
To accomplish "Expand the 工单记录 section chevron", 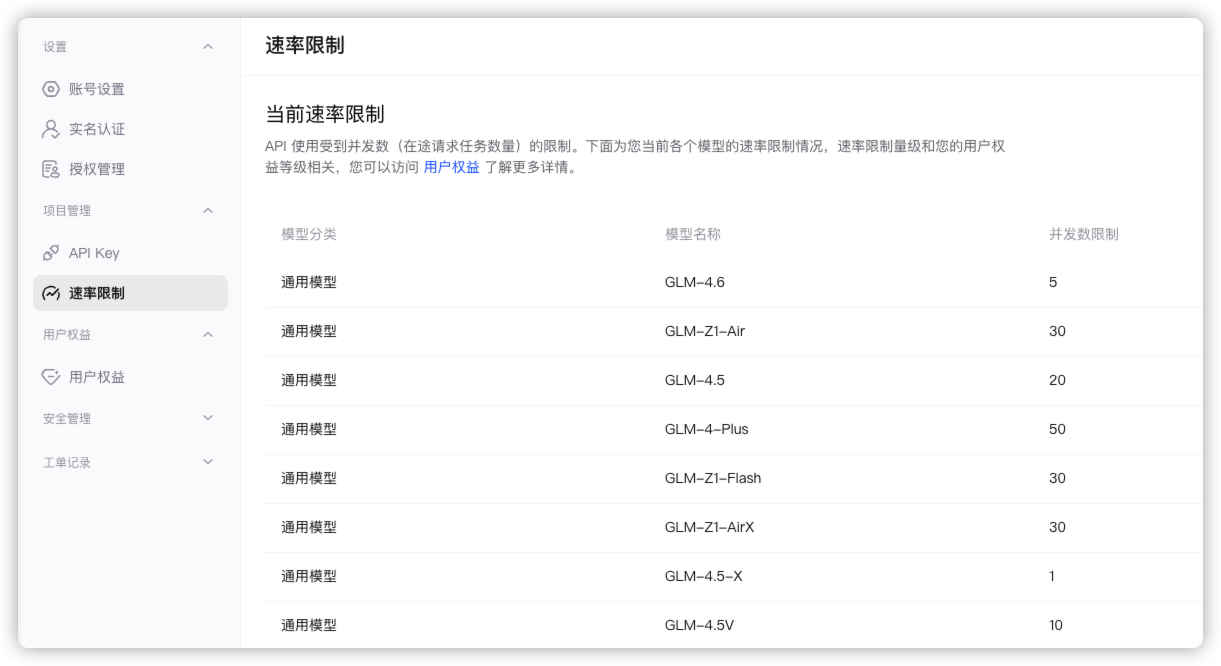I will [208, 463].
